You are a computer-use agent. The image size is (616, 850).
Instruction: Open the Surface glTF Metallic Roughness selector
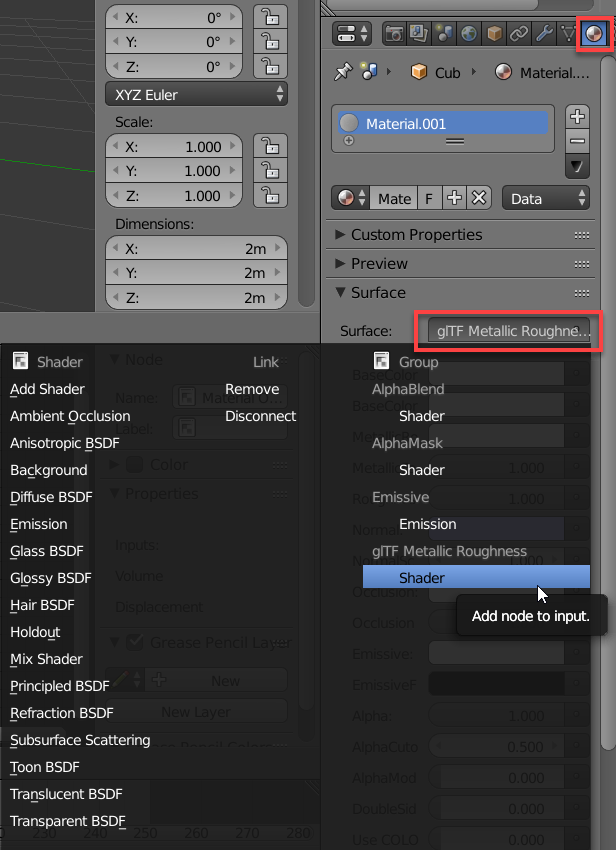point(509,331)
